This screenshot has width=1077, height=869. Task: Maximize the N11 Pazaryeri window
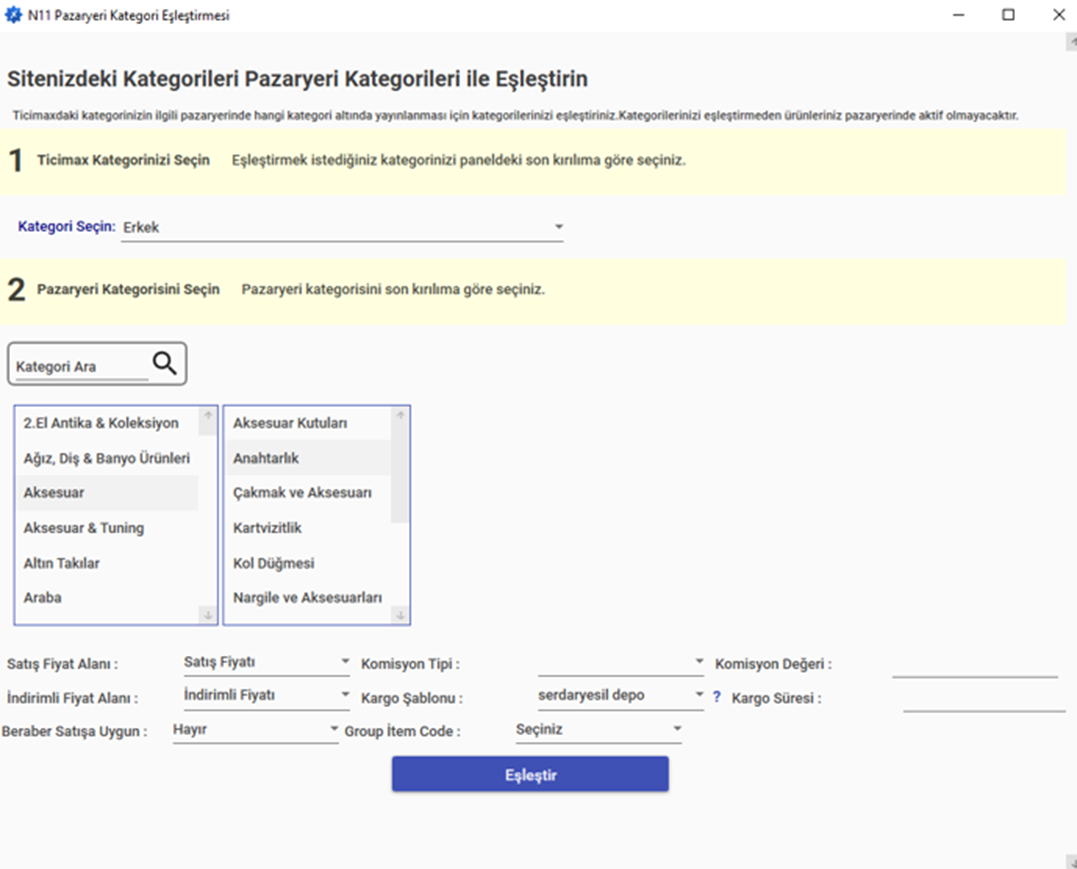pyautogui.click(x=1008, y=14)
